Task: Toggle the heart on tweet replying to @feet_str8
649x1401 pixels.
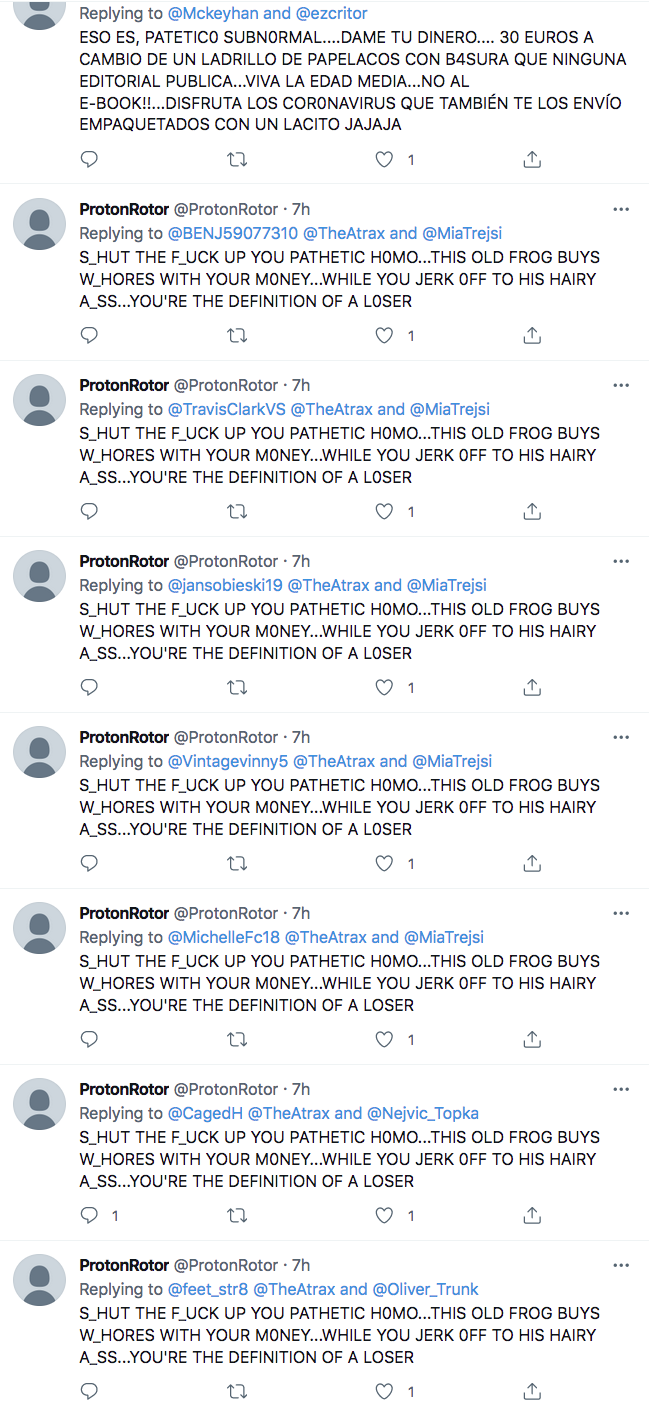Action: (x=384, y=1392)
